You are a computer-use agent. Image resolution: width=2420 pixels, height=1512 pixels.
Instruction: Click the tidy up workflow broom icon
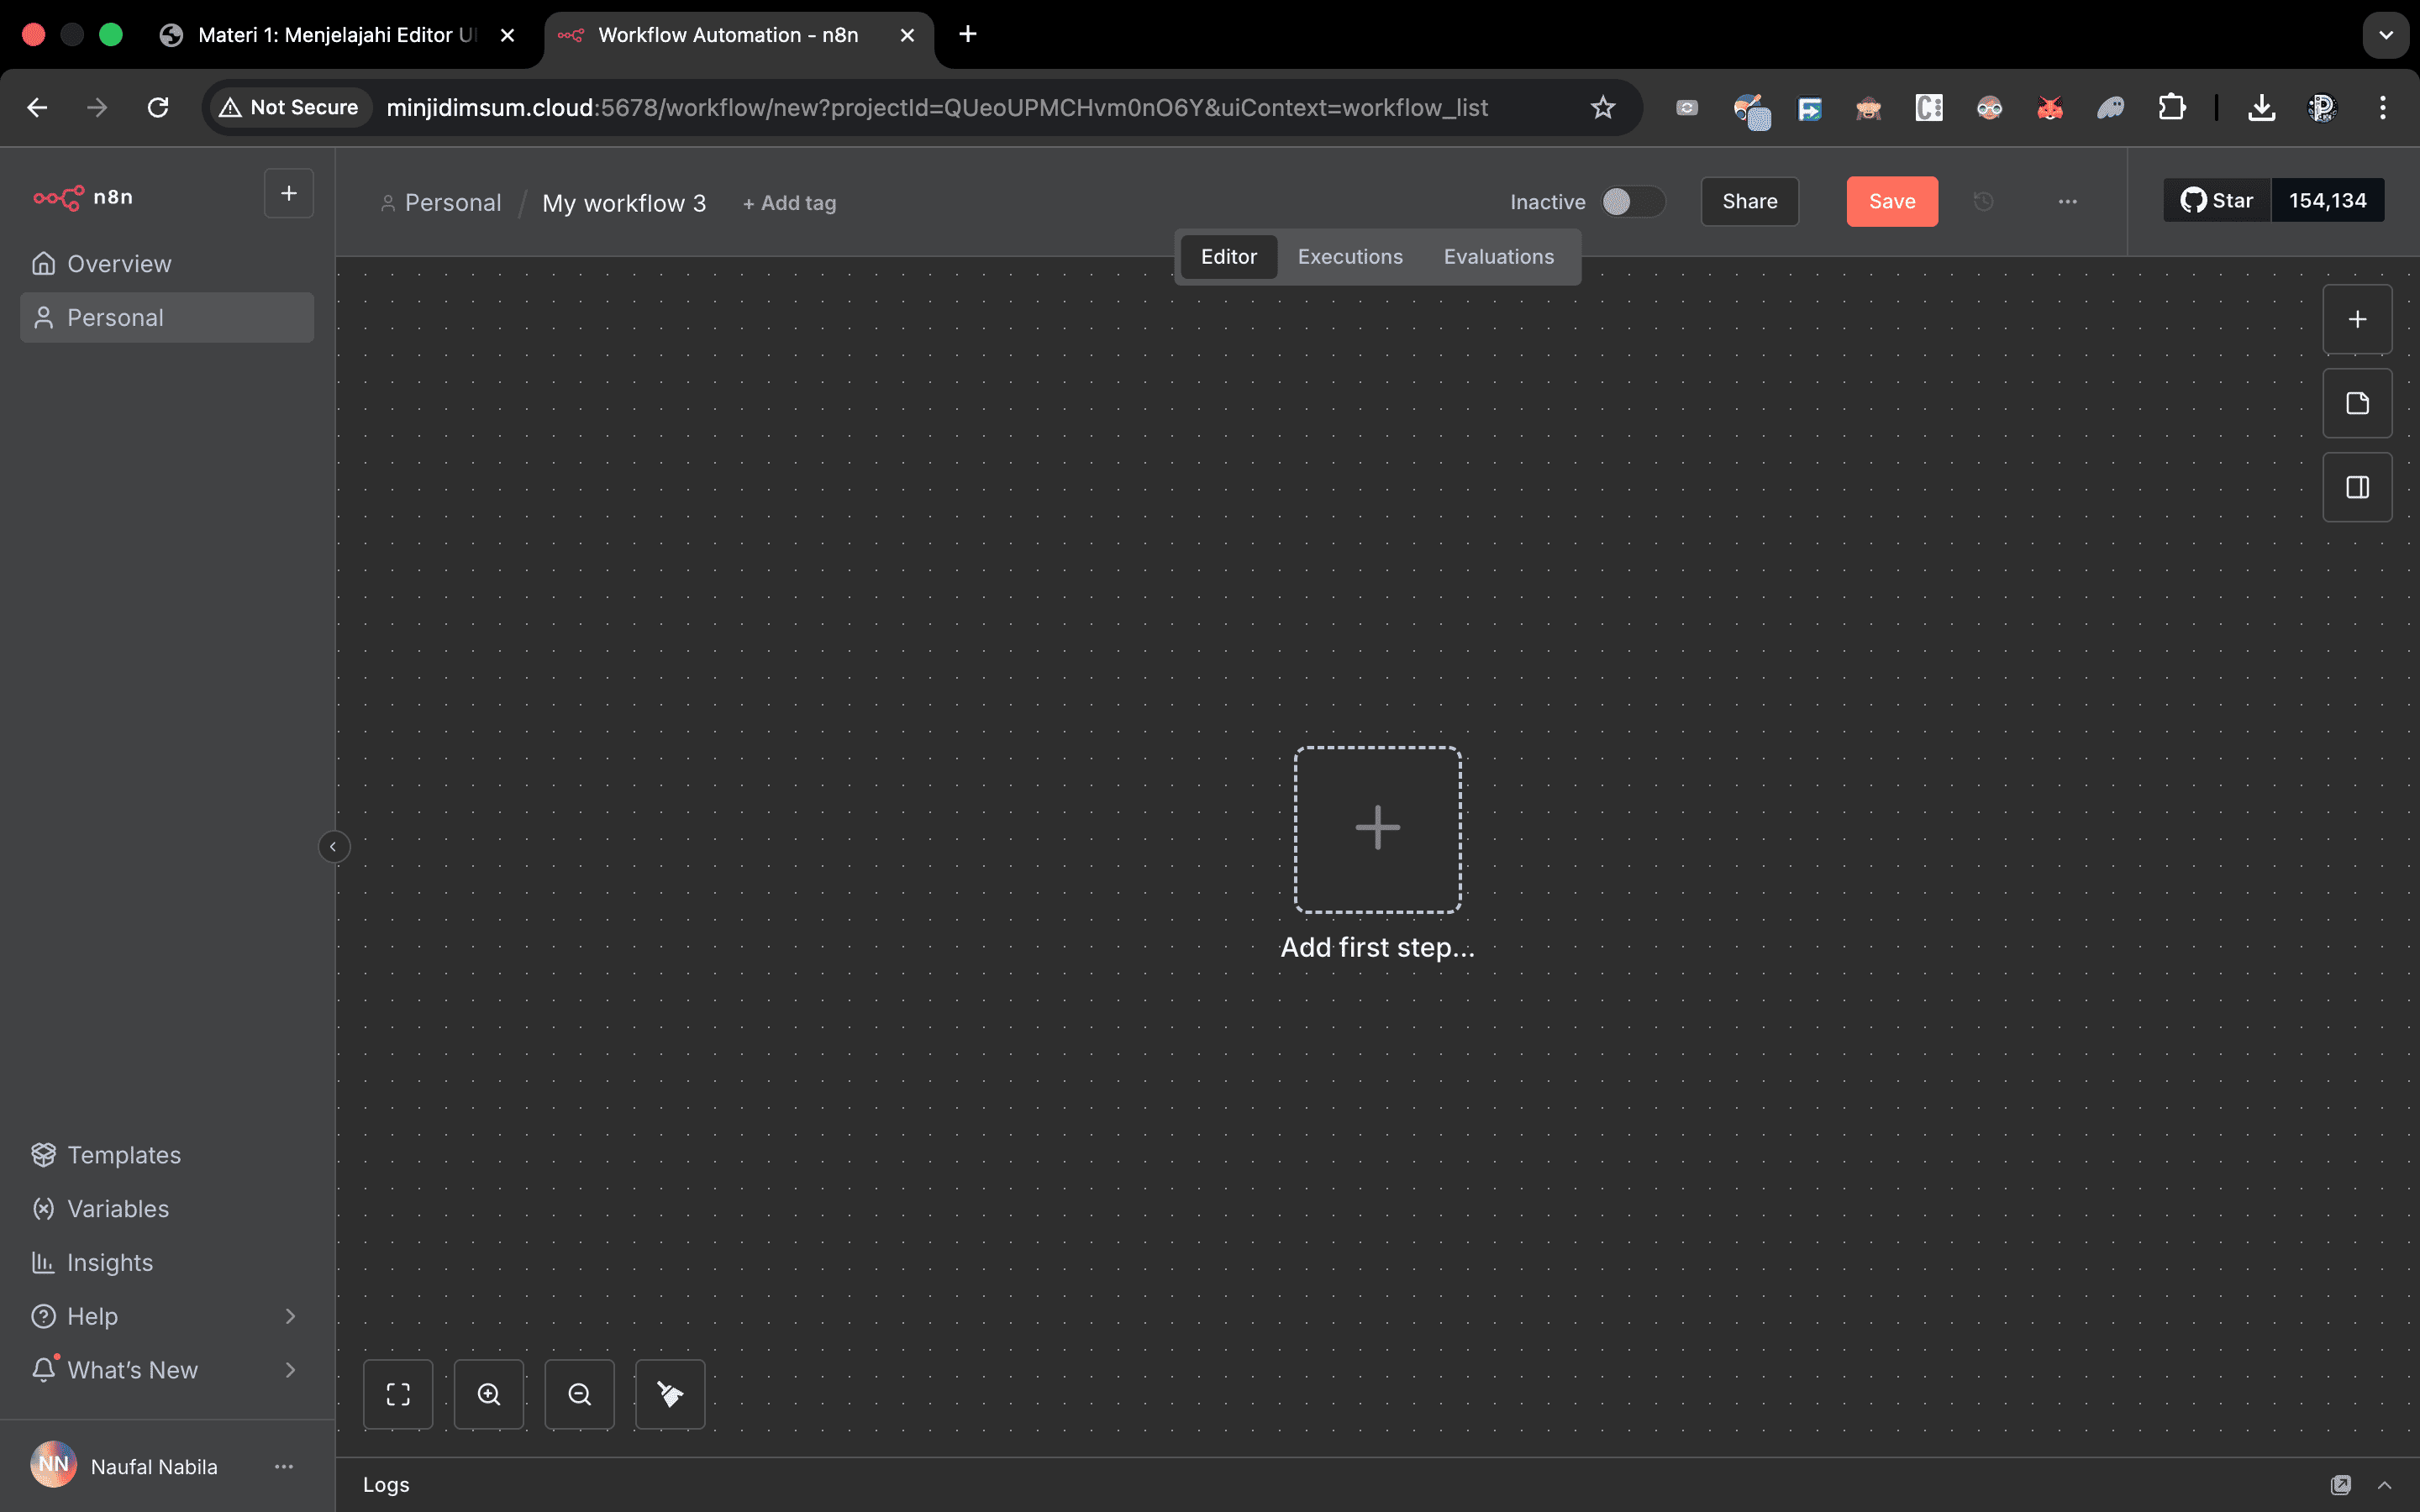[x=670, y=1394]
